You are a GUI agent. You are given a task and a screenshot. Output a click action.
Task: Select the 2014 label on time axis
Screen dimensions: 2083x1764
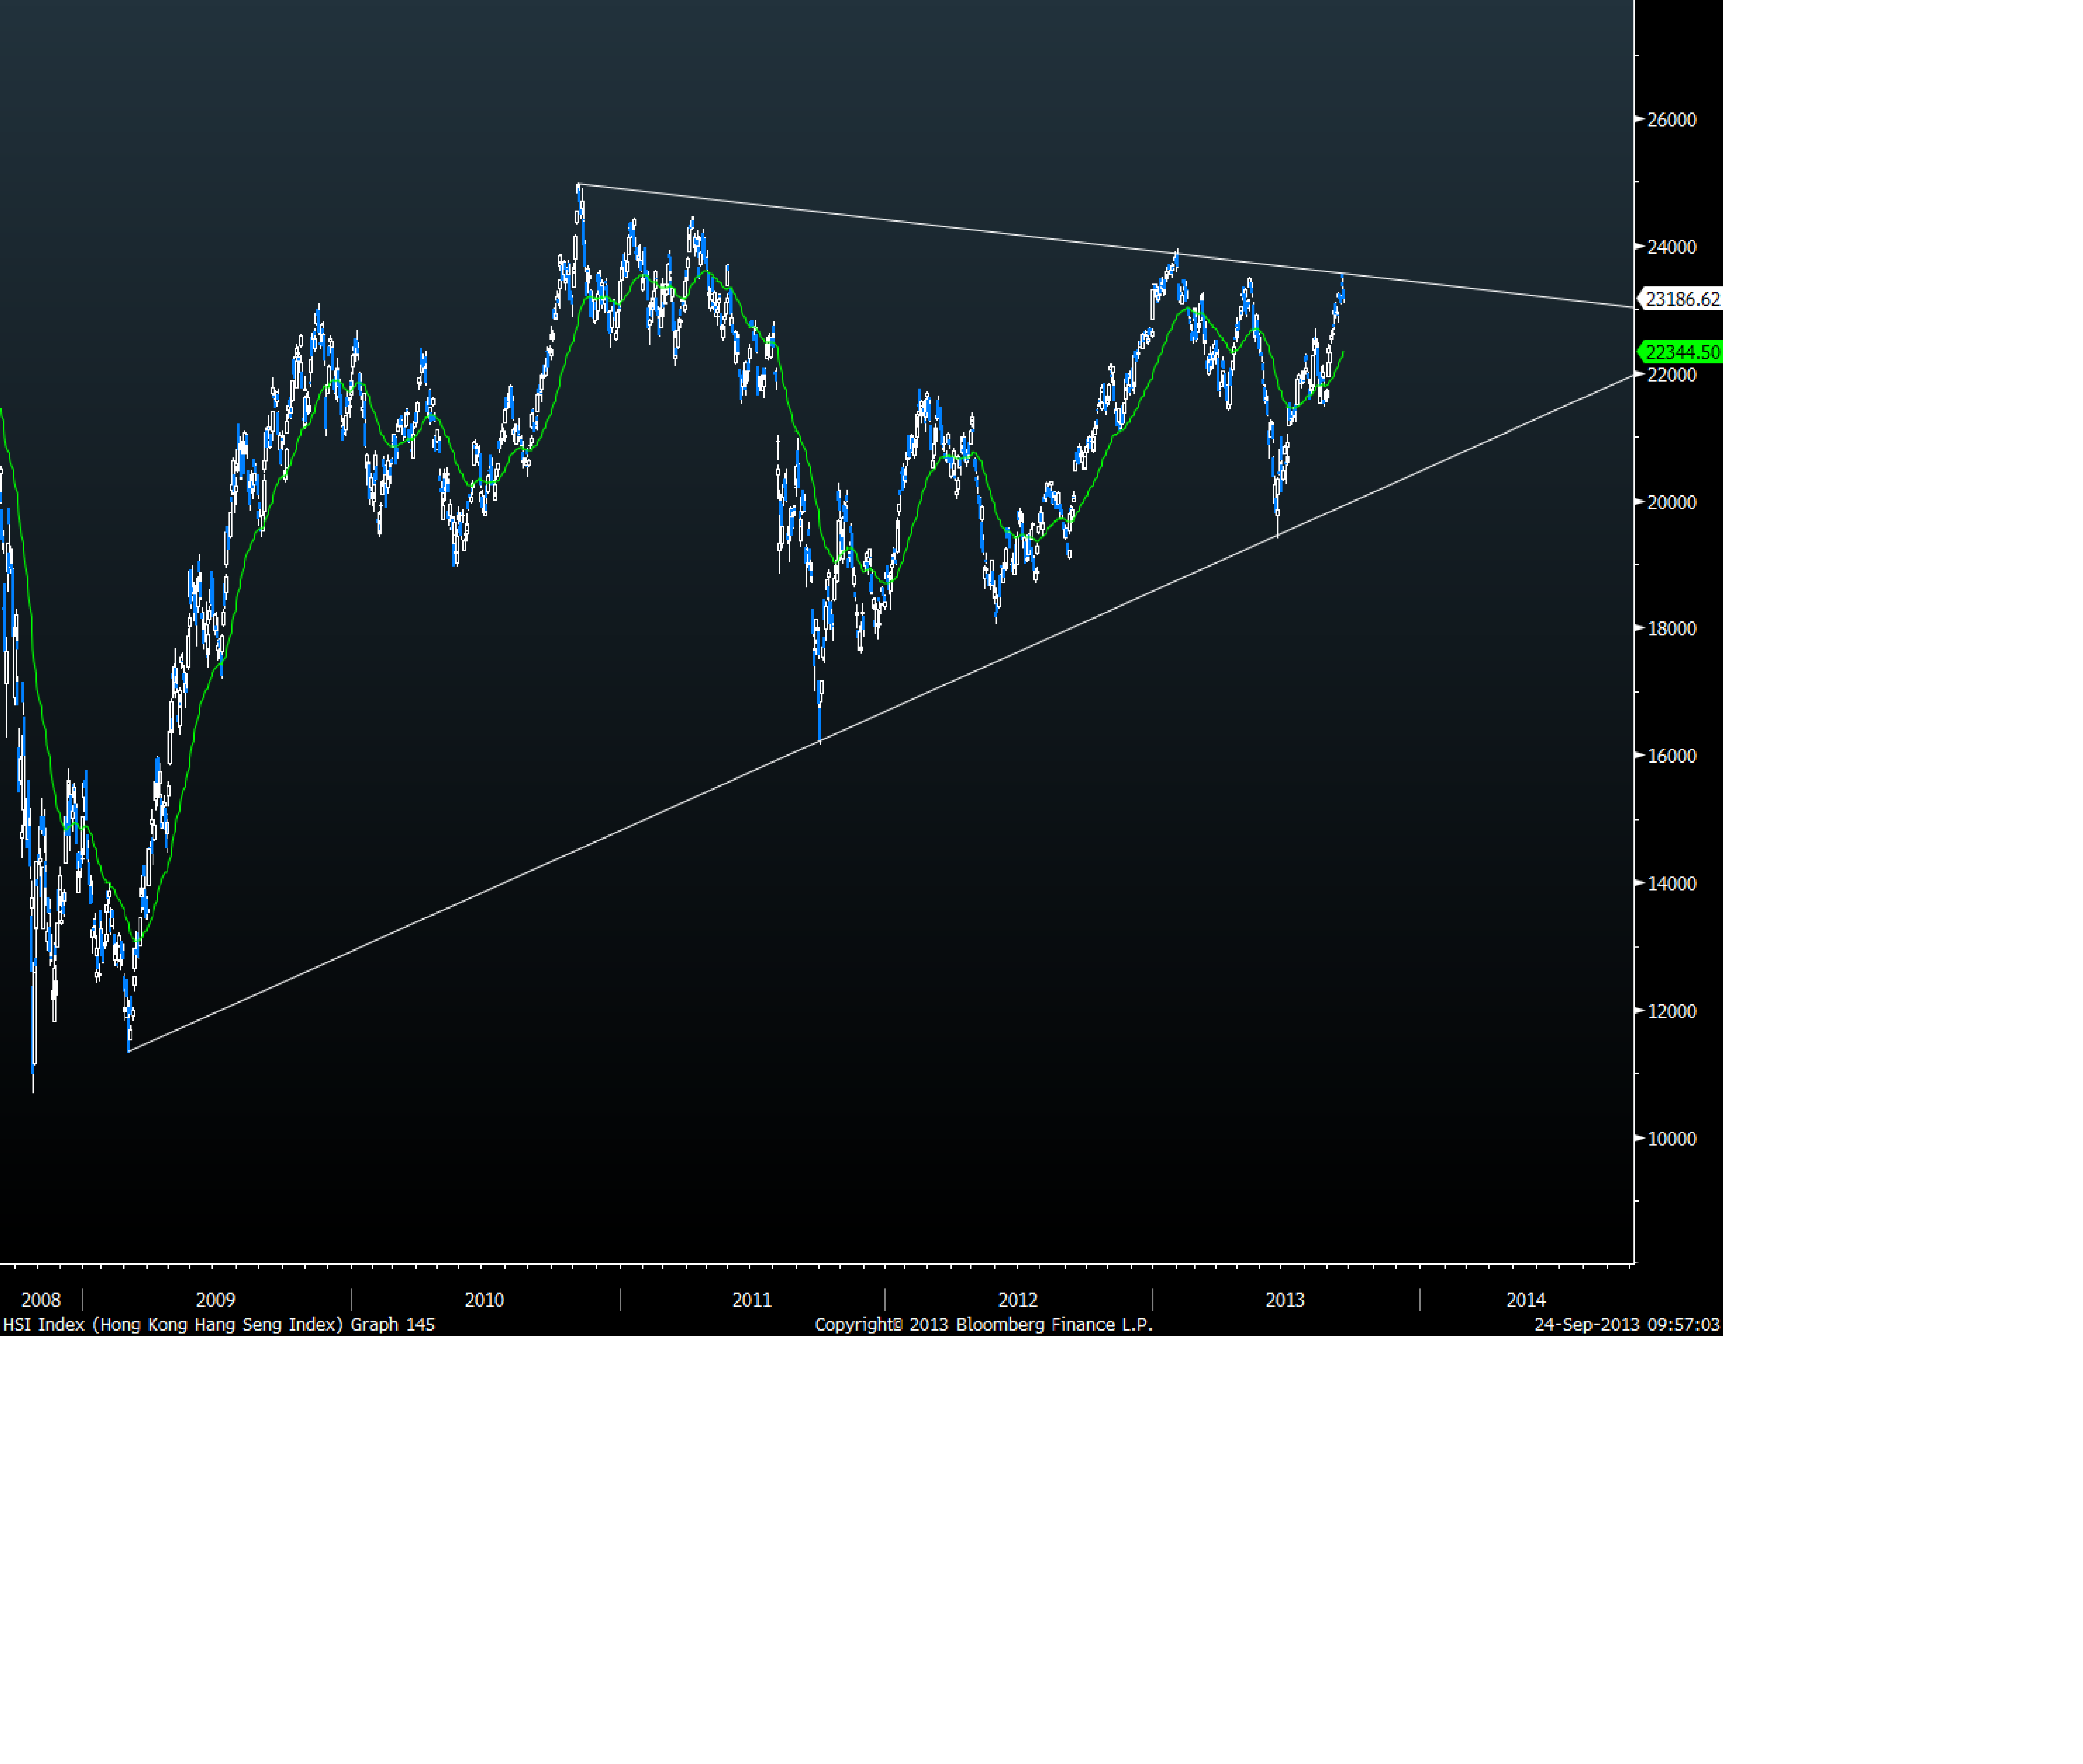coord(1526,1300)
